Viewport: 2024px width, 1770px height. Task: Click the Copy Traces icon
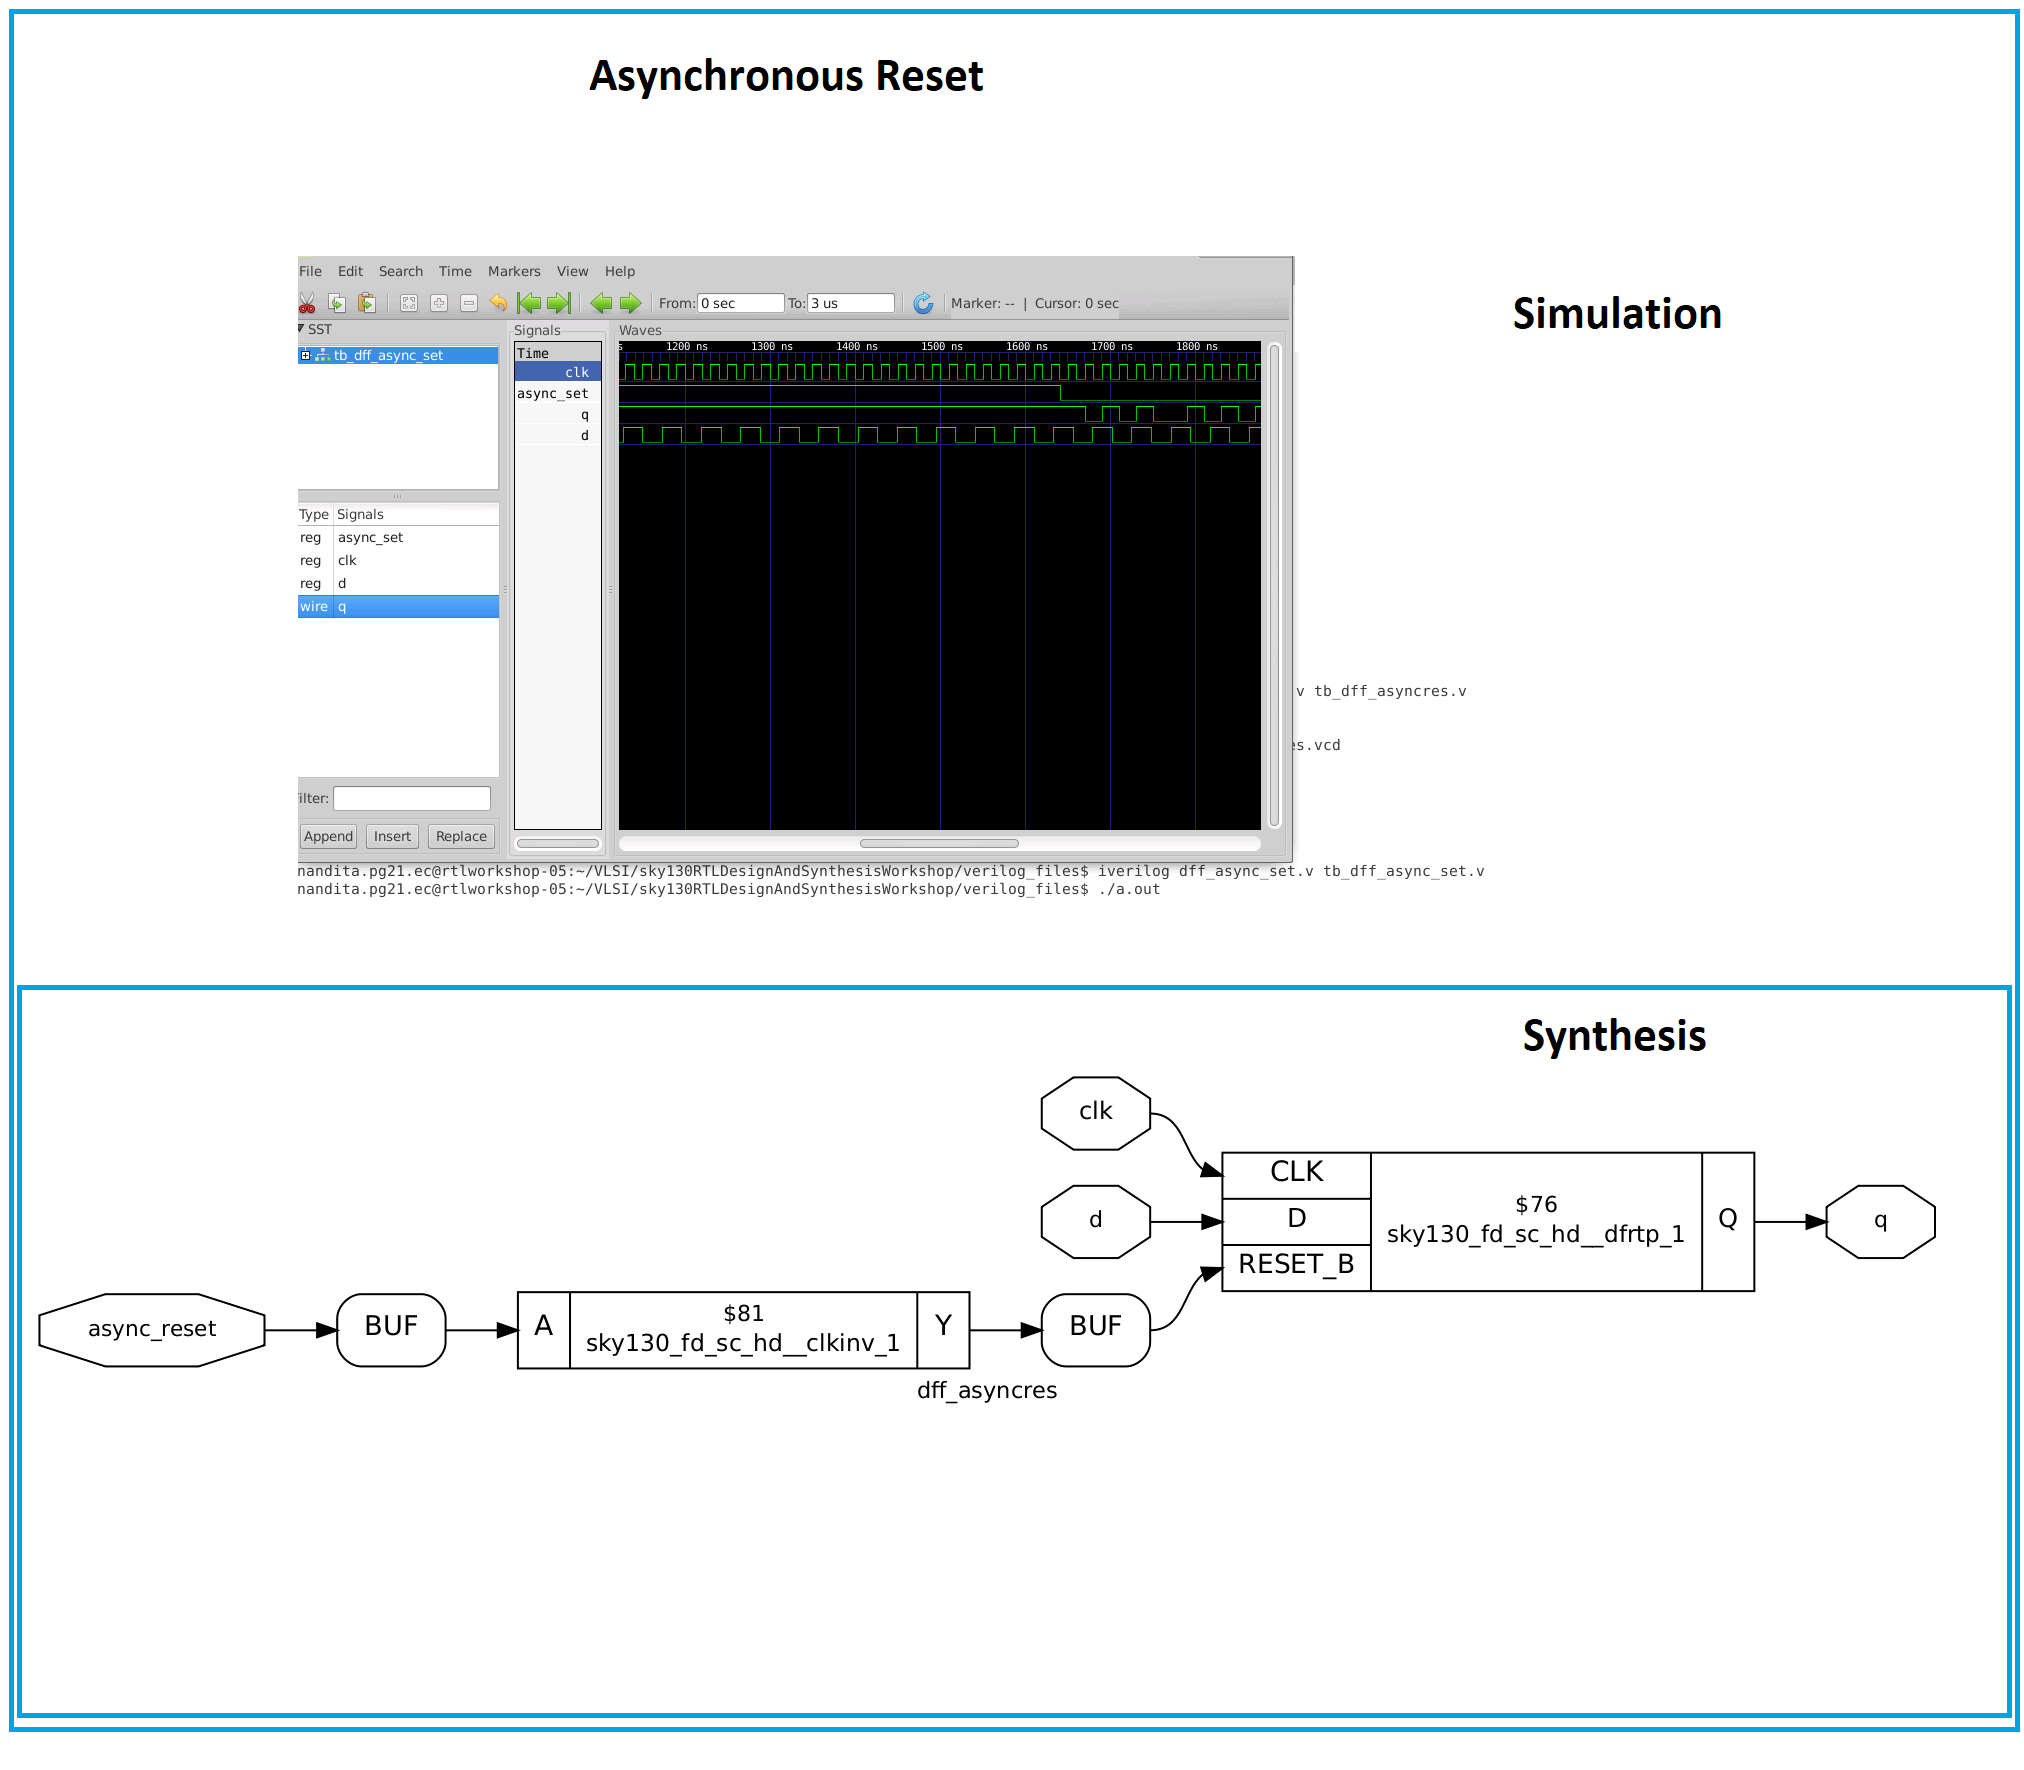[x=338, y=303]
